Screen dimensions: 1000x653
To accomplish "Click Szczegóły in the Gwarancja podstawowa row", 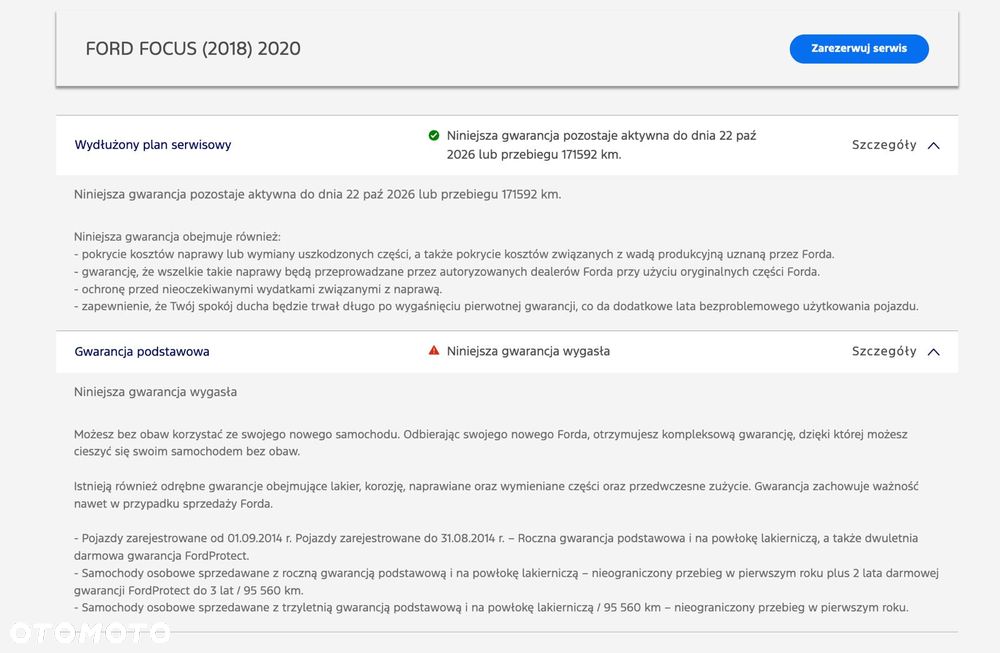I will 883,352.
